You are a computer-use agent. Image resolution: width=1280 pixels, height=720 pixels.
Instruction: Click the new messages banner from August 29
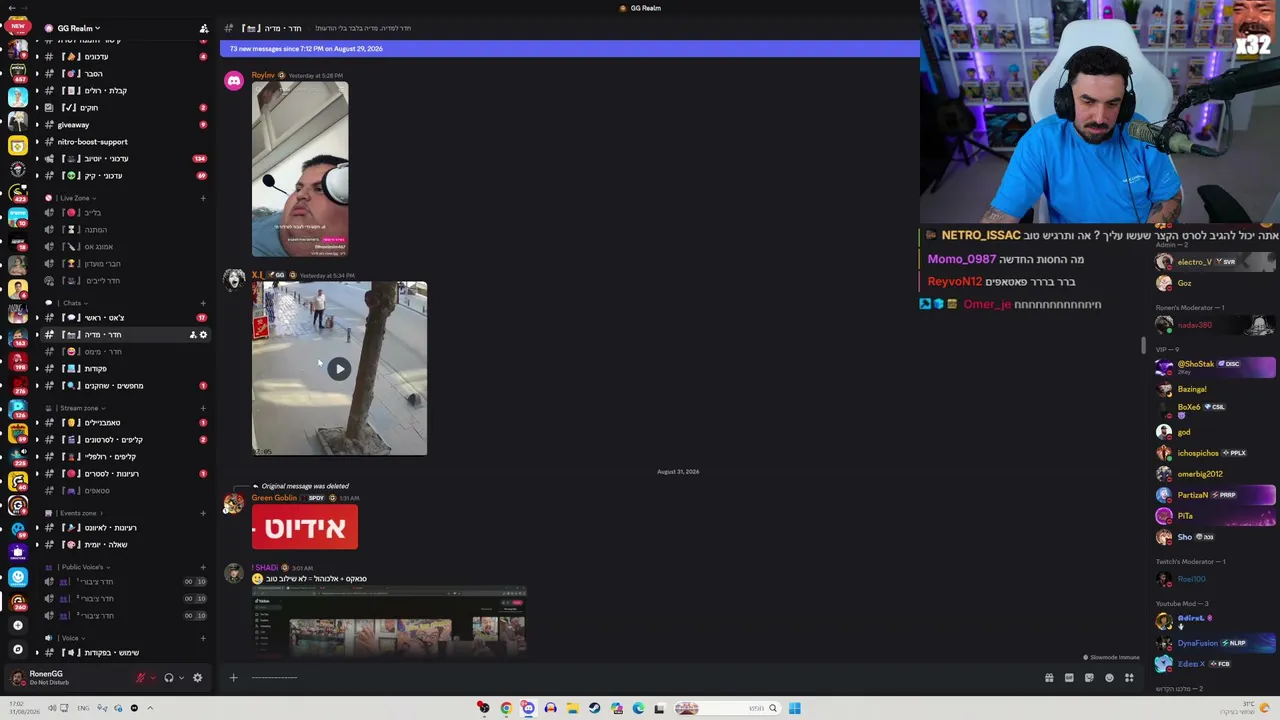tap(569, 48)
